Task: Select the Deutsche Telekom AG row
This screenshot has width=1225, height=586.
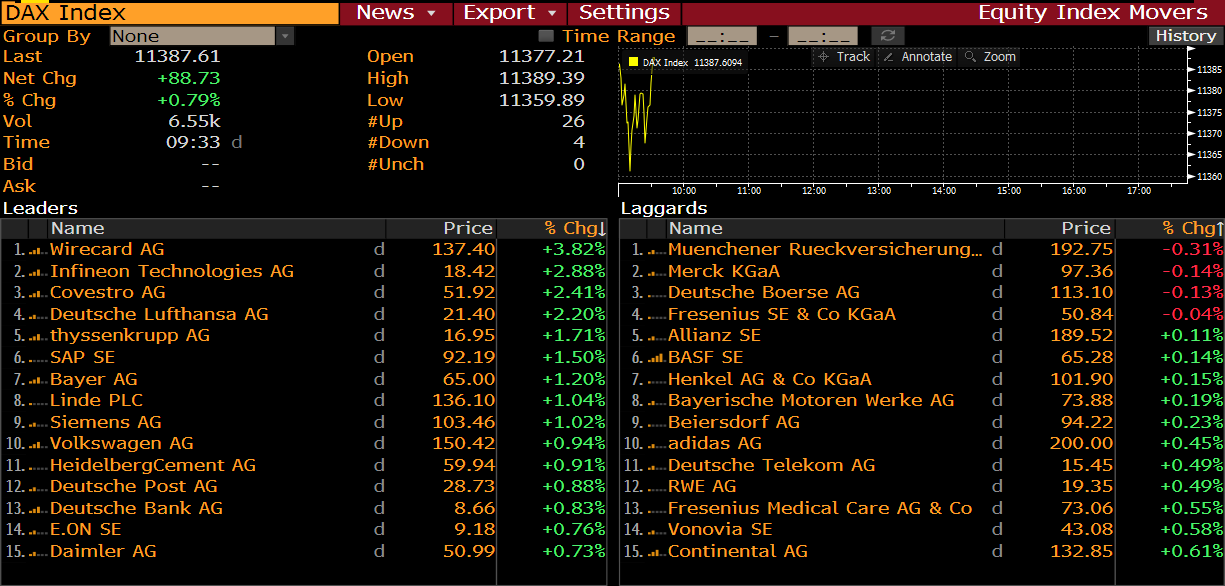Action: [921, 466]
